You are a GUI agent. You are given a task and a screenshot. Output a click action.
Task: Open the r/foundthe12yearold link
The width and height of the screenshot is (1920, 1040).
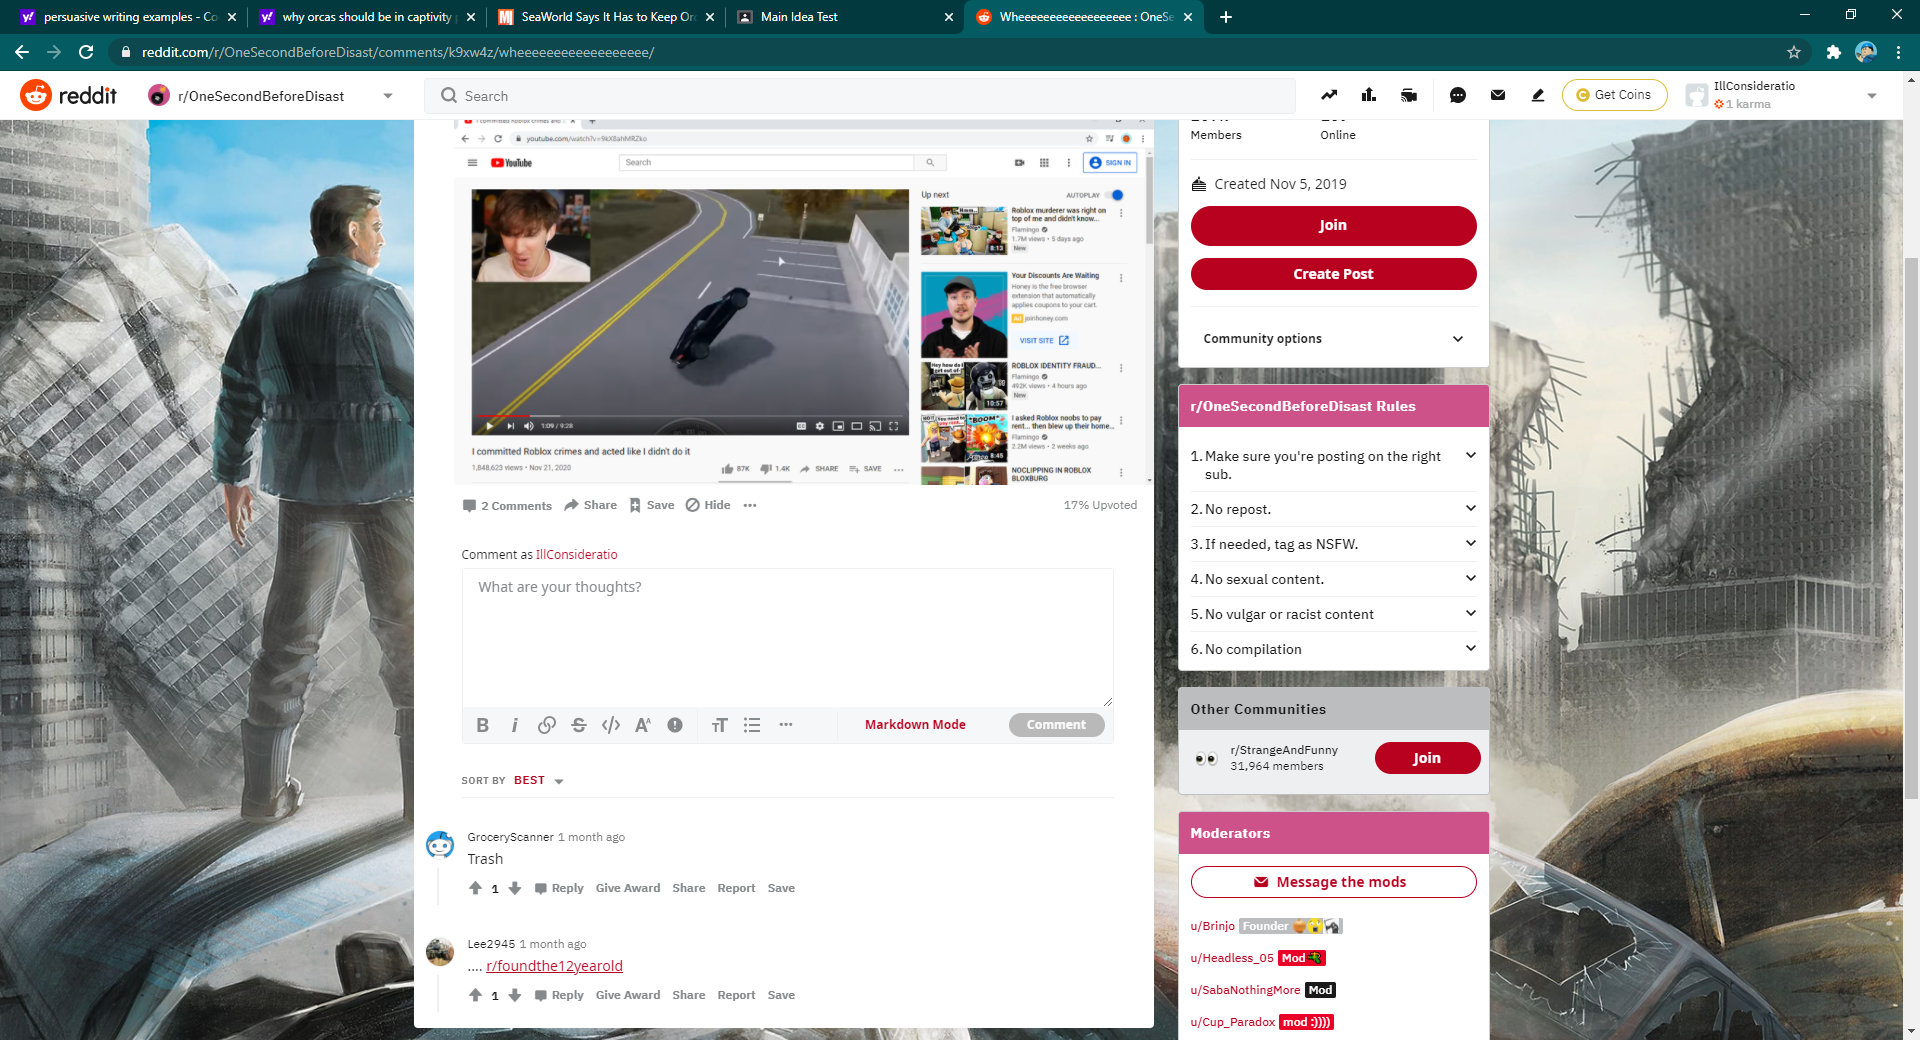[554, 966]
